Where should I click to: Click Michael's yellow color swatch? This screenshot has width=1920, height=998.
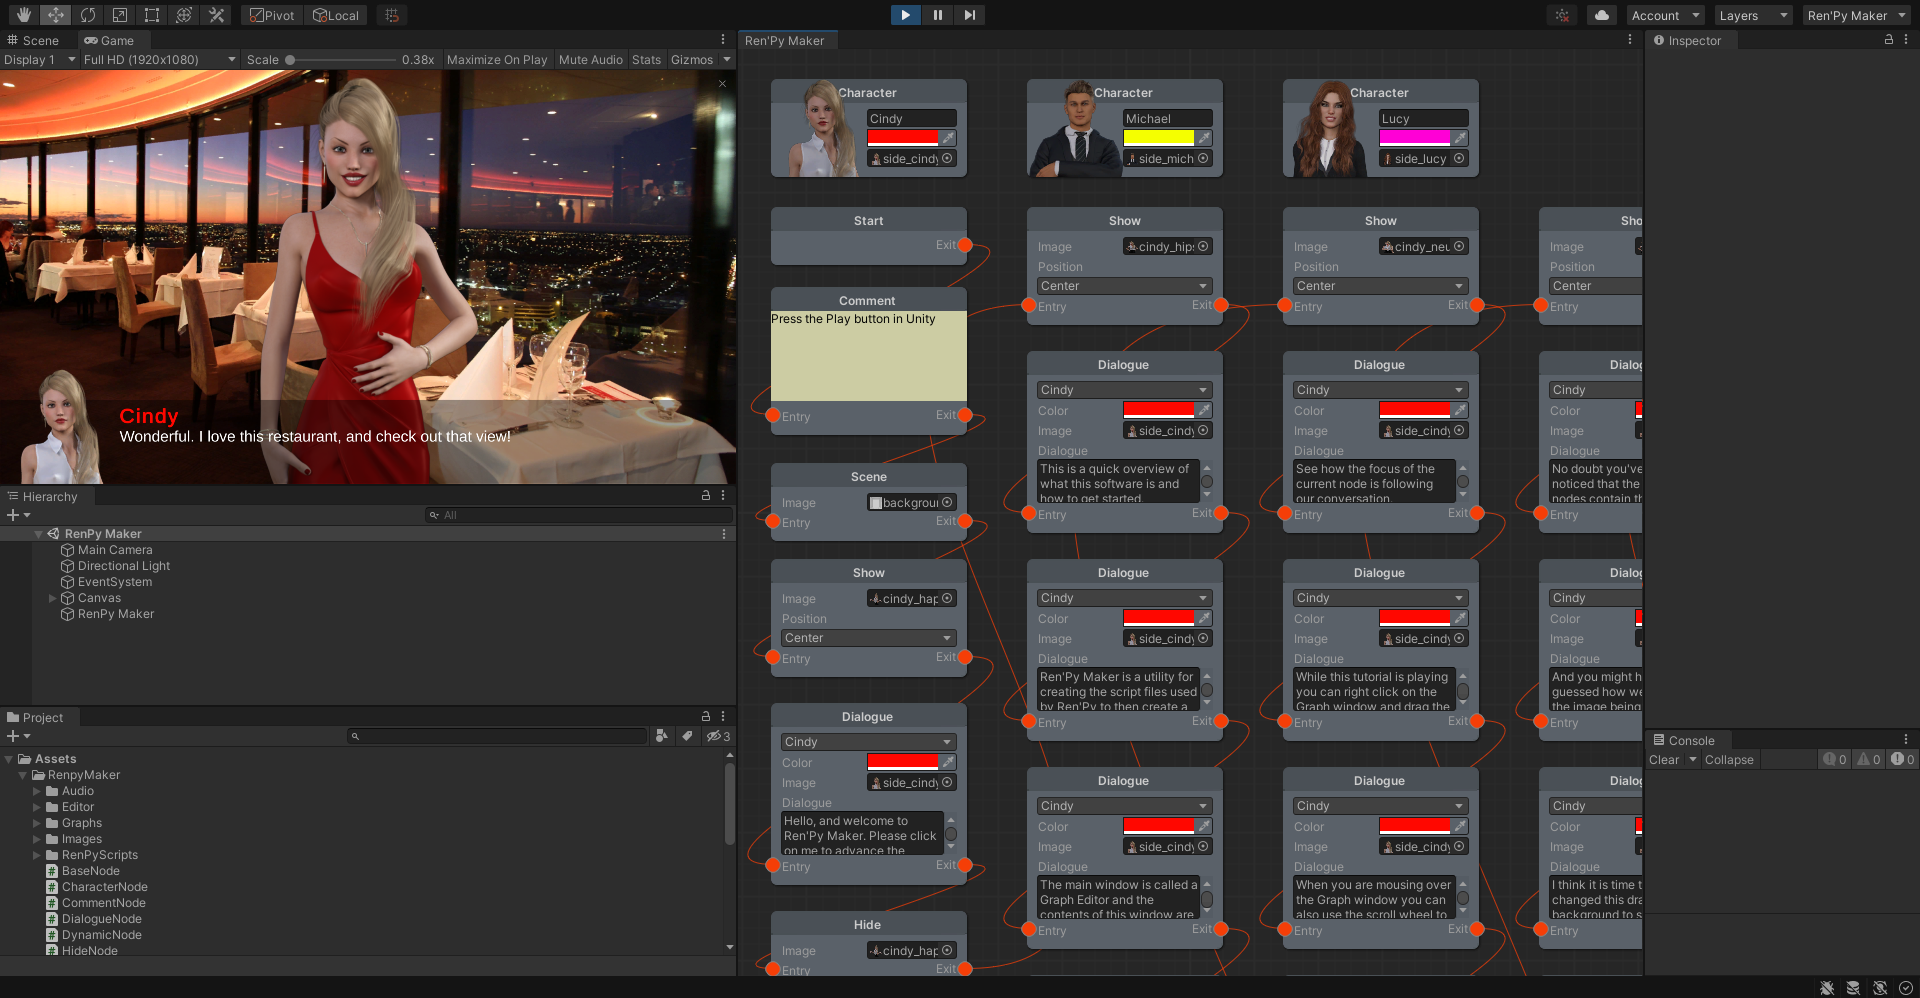coord(1158,138)
